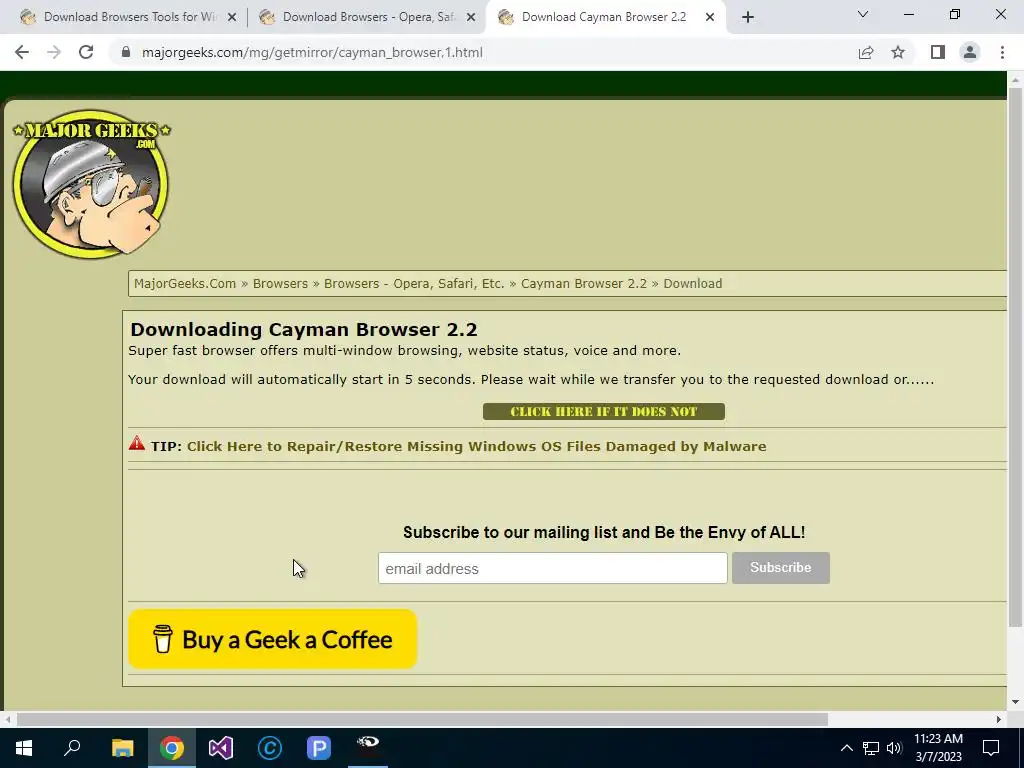
Task: Click the Downloading Cayman Browser 2.2 heading
Action: pyautogui.click(x=304, y=329)
